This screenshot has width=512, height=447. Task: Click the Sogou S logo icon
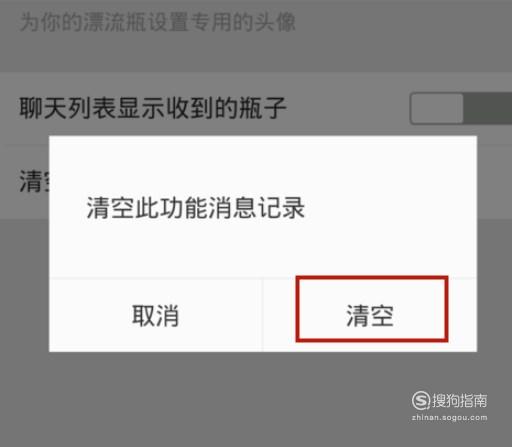421,400
